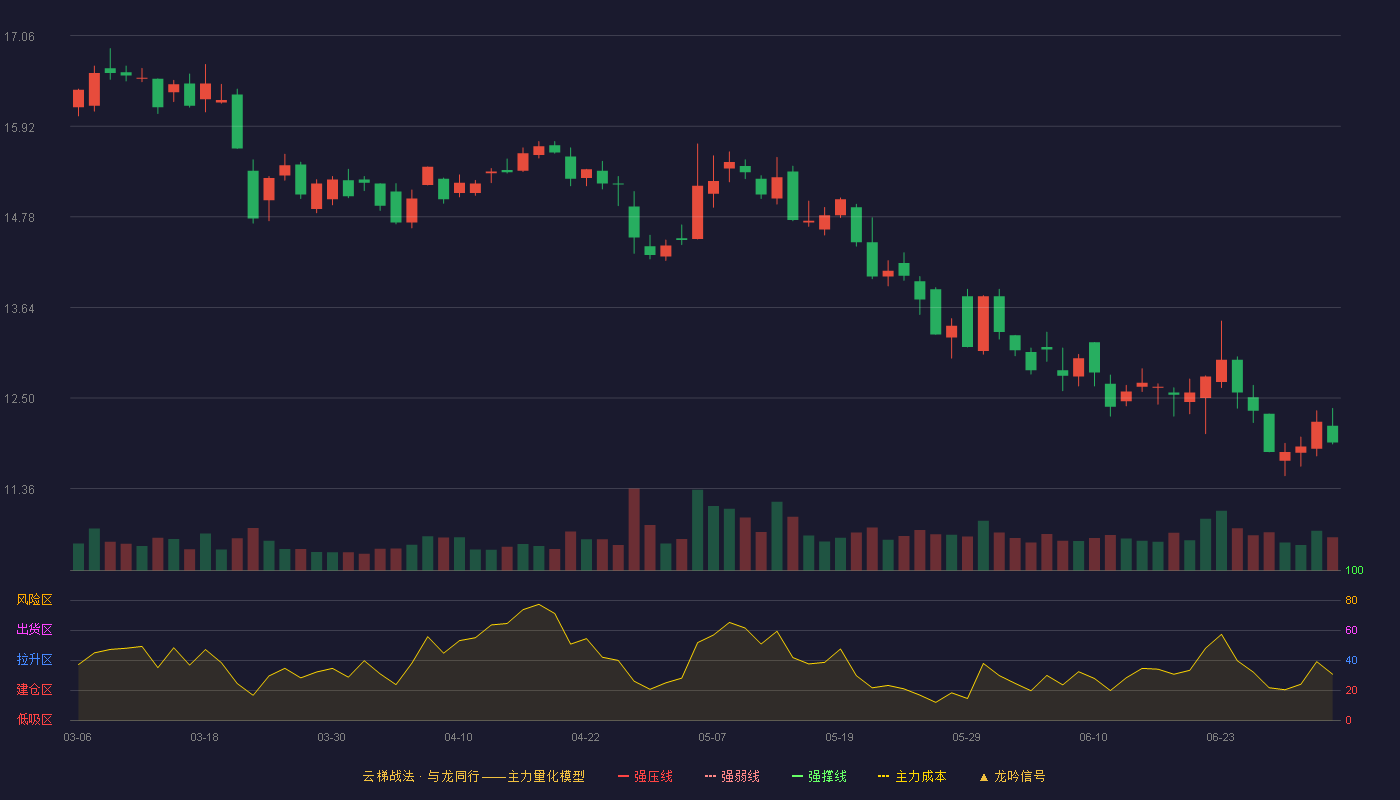Screen dimensions: 1400x800
Task: Click the green 强撑线 legend line marker
Action: point(797,776)
